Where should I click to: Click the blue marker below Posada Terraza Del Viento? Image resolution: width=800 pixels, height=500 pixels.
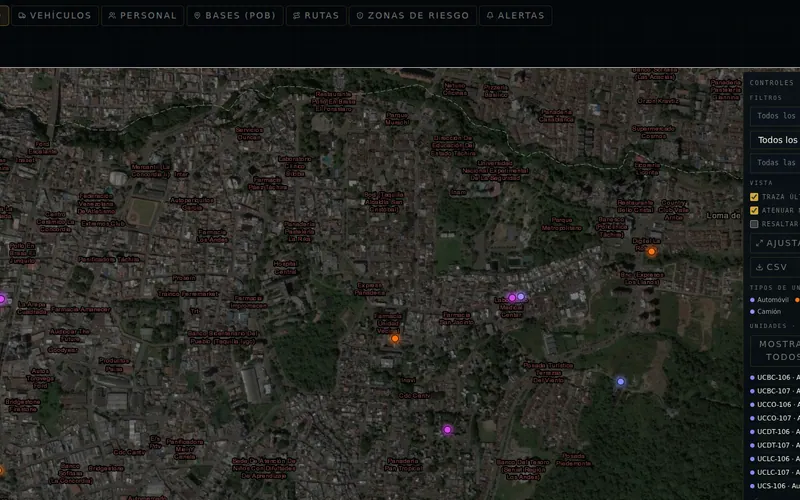coord(620,382)
